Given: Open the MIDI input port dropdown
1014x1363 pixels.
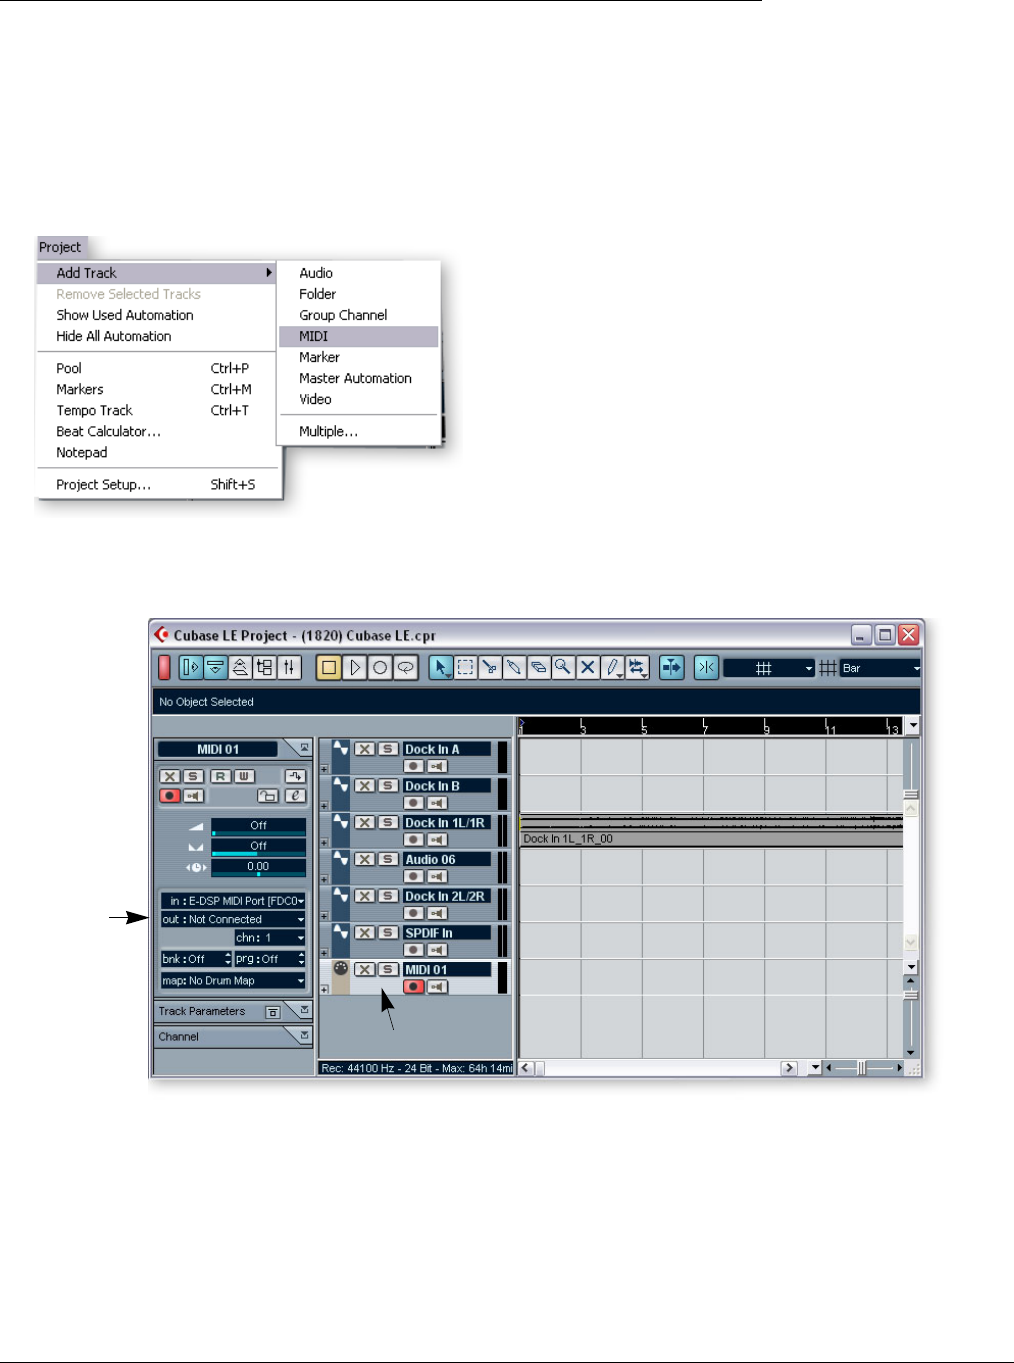Looking at the screenshot, I should pos(233,901).
